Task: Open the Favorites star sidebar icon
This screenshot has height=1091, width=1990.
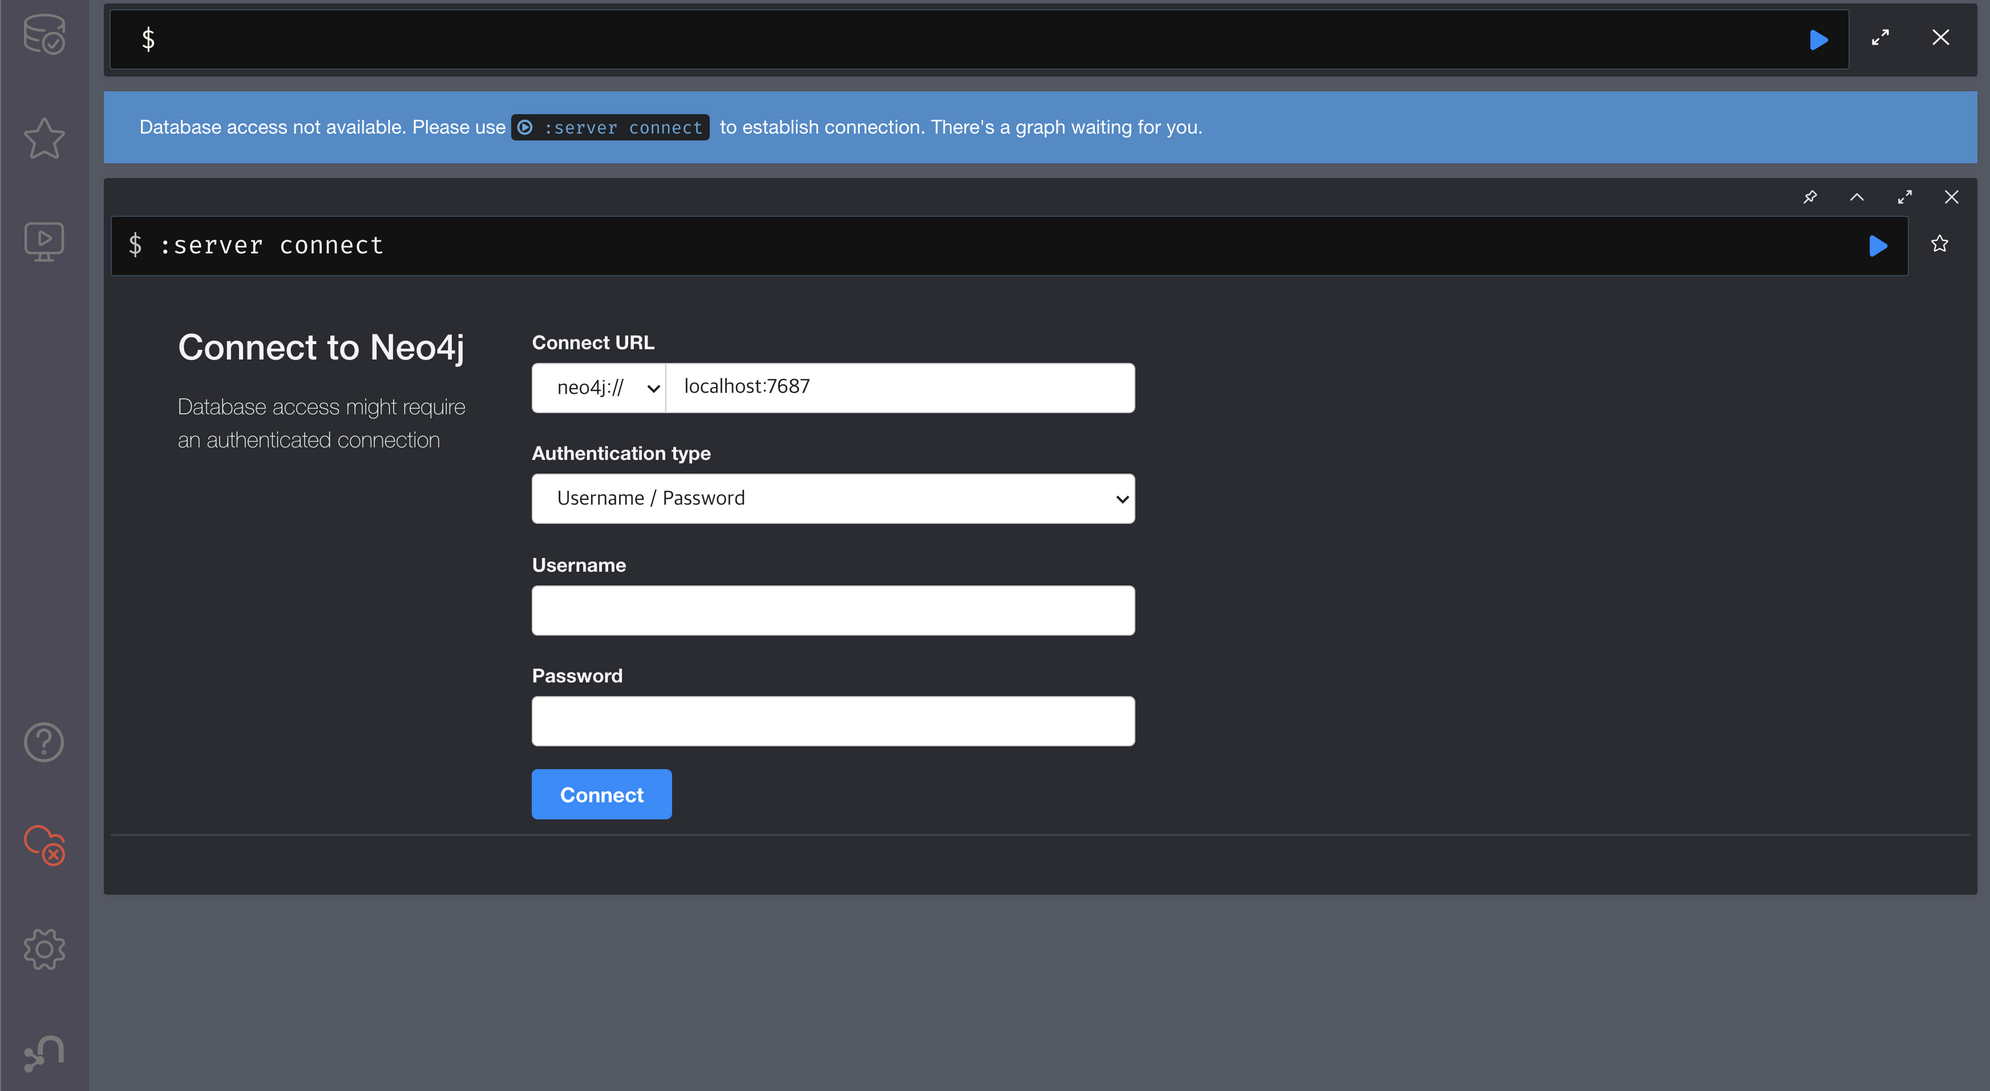Action: click(x=44, y=139)
